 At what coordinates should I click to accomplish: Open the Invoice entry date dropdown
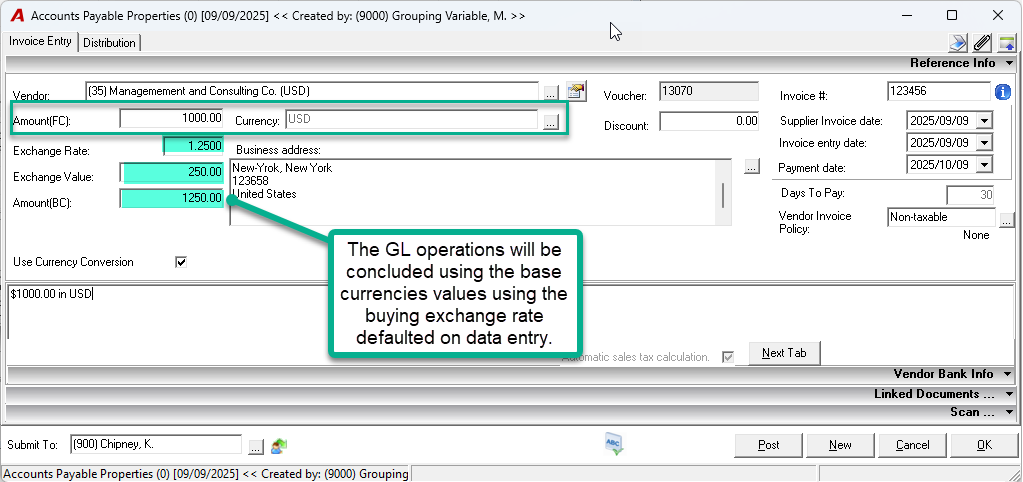tap(984, 143)
